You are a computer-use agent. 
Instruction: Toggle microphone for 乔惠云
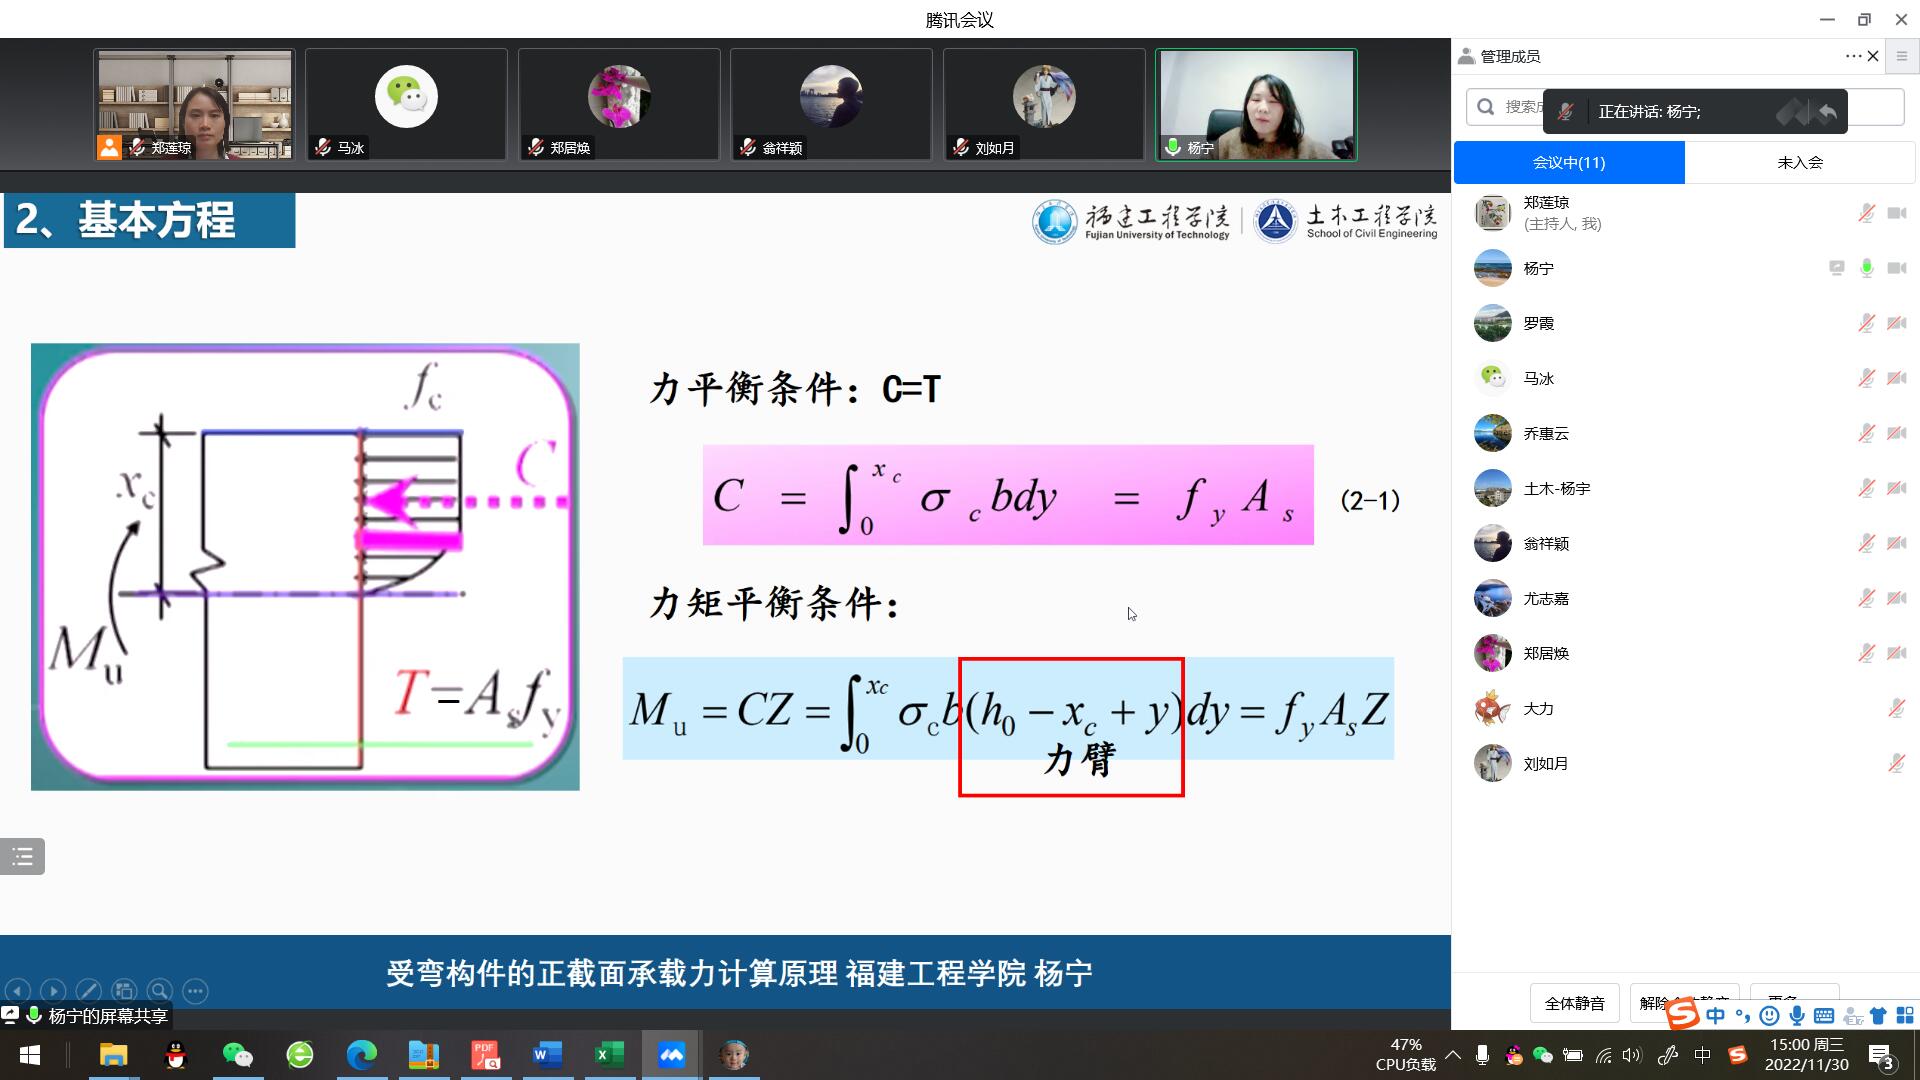(x=1866, y=433)
